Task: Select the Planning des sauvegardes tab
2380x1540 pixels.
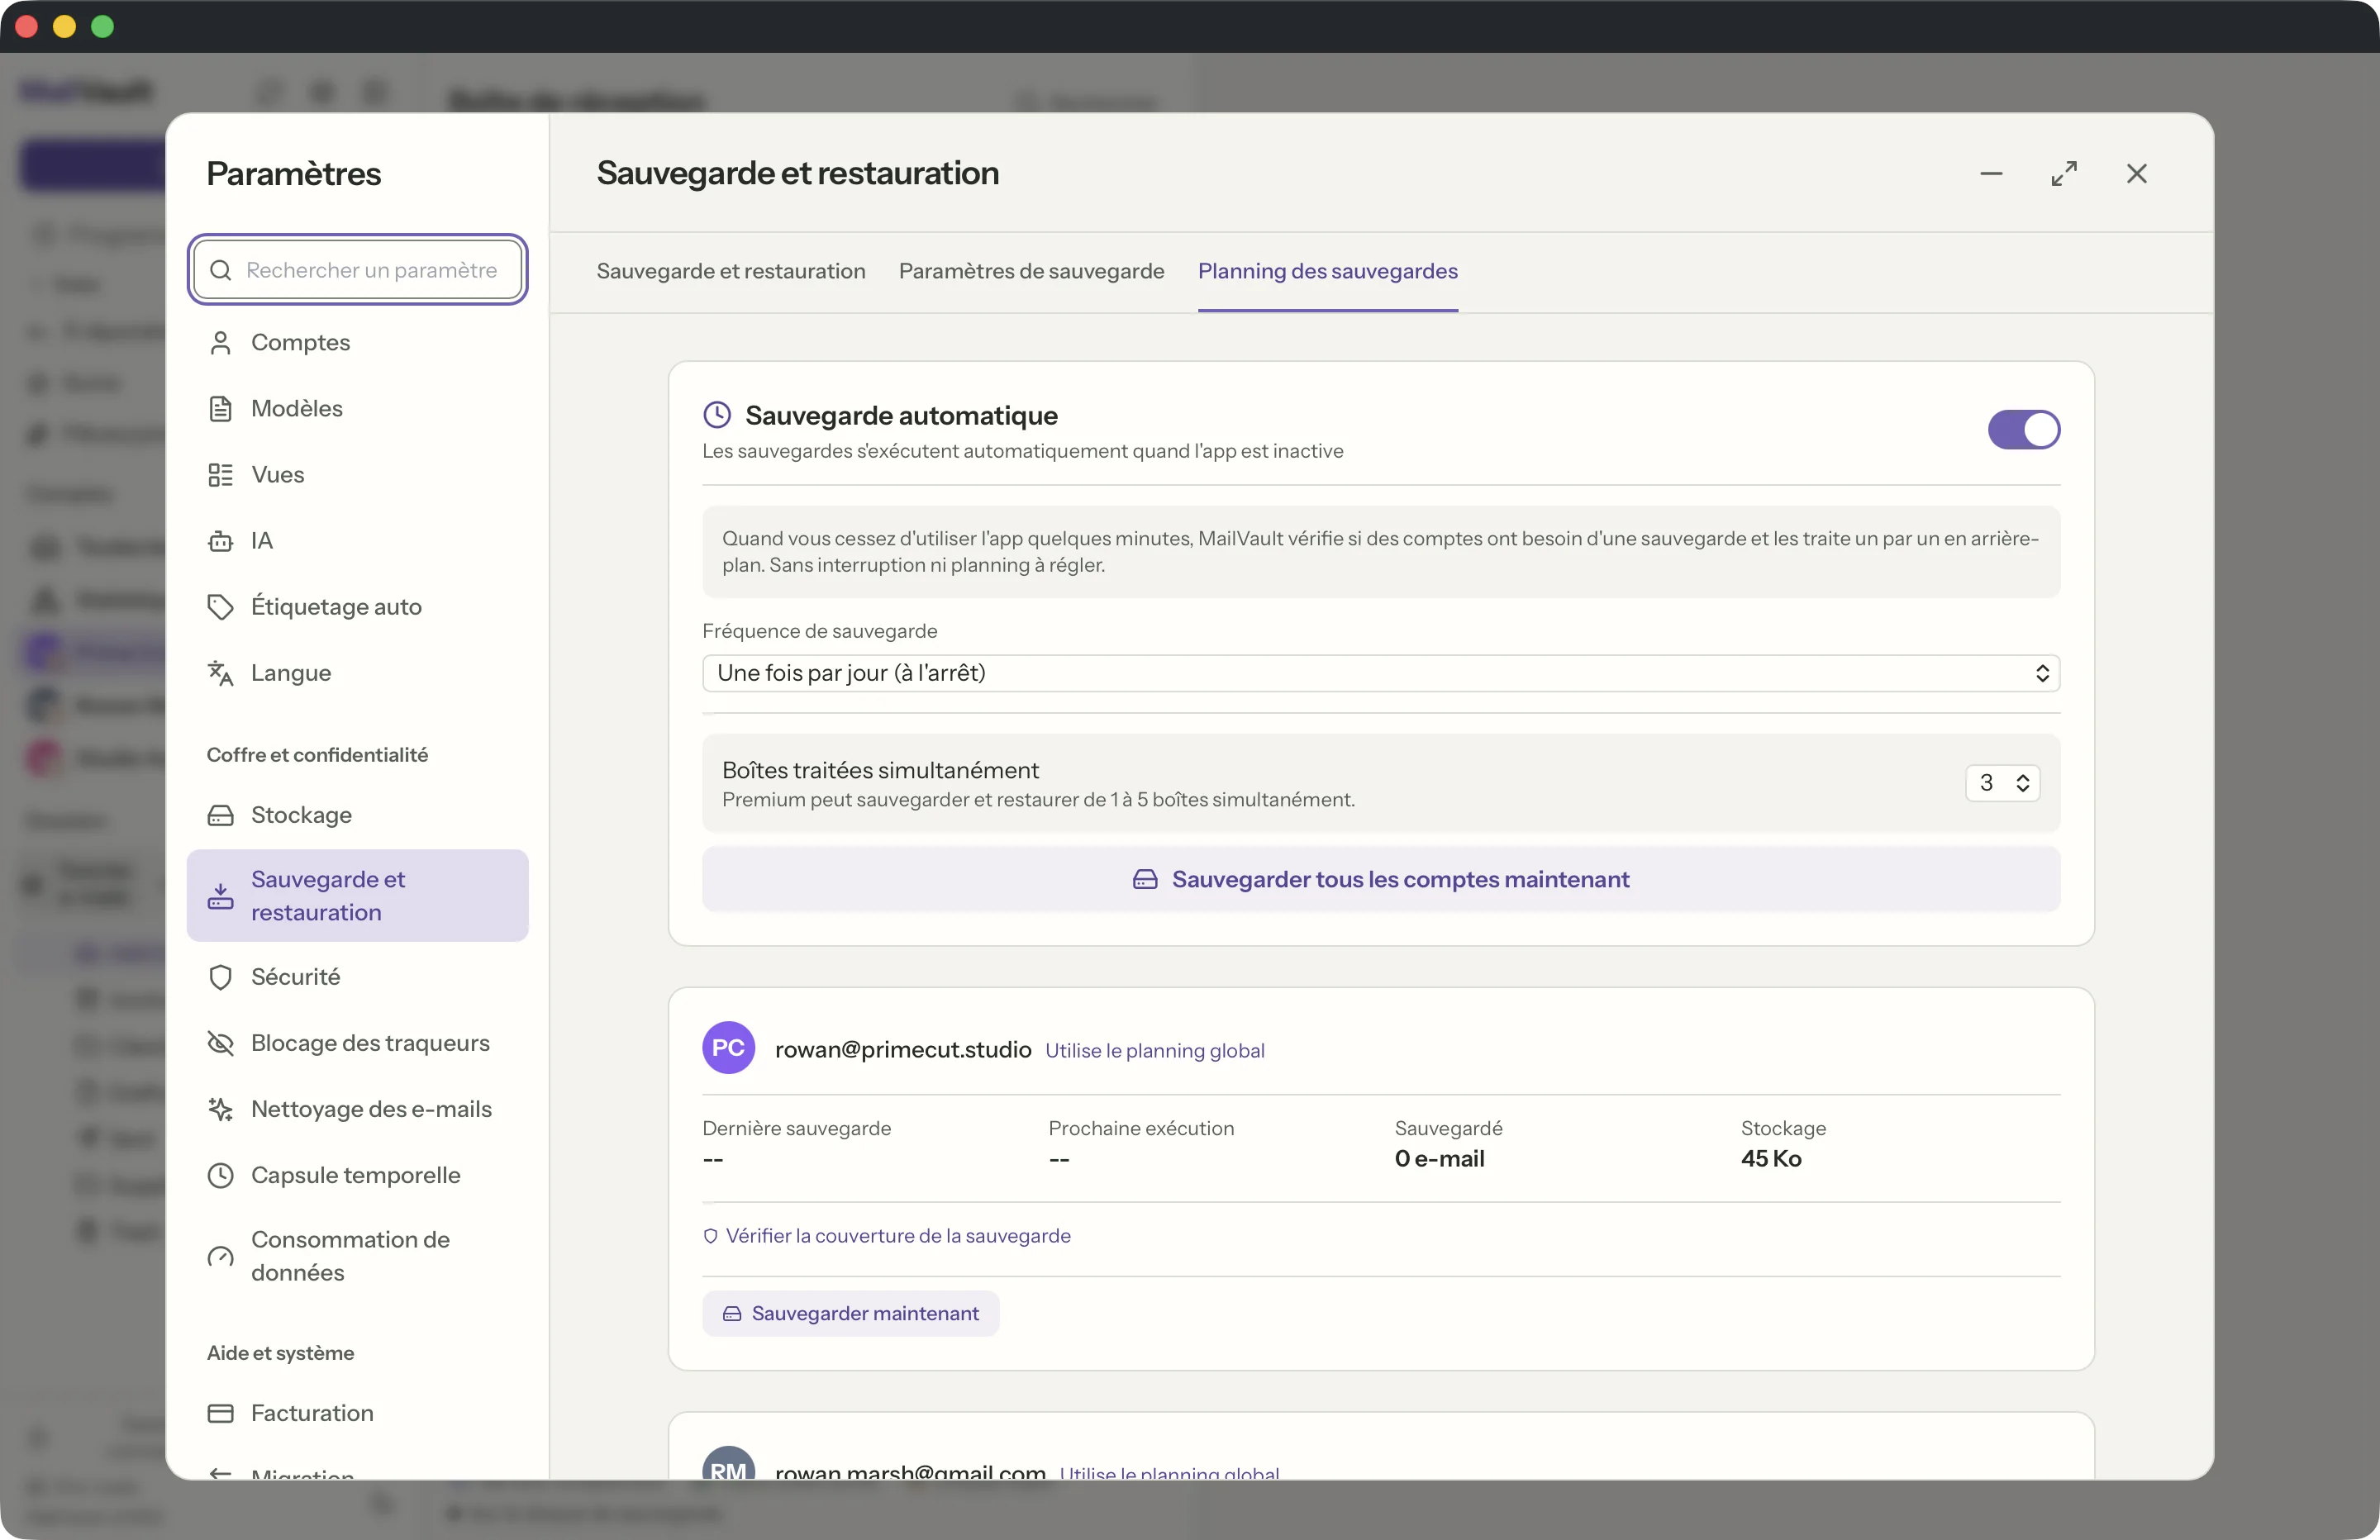Action: tap(1328, 271)
